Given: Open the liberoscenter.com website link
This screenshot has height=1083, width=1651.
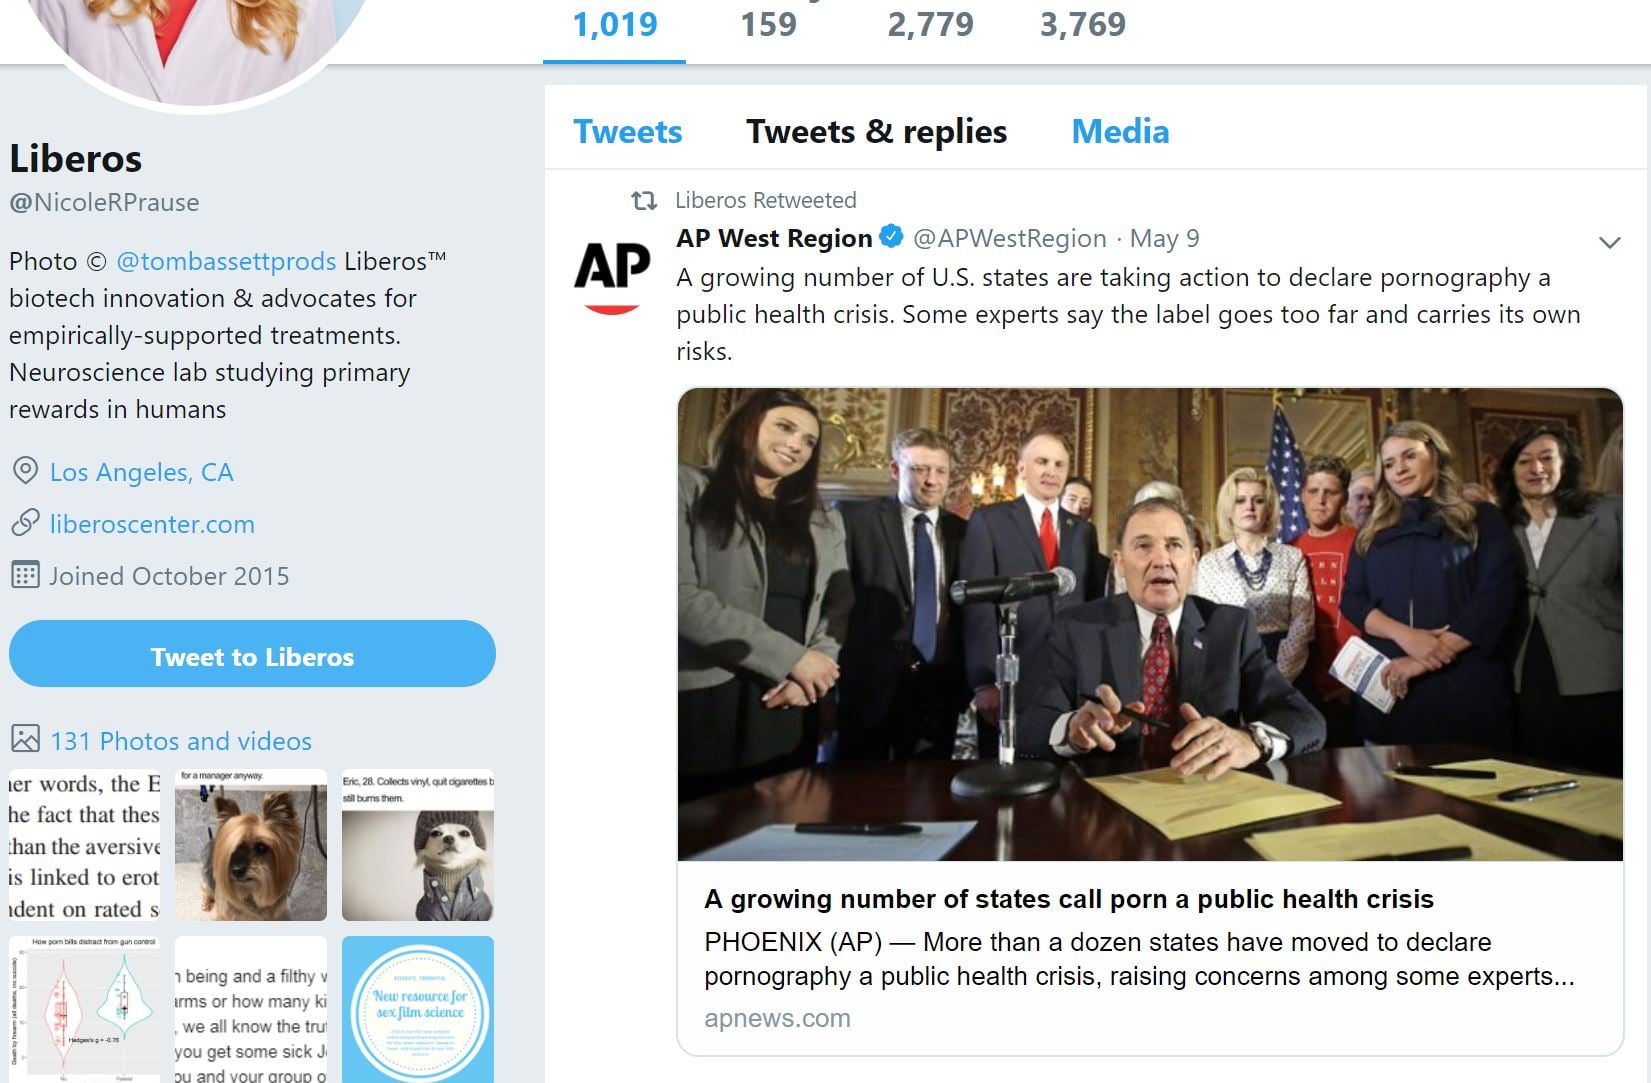Looking at the screenshot, I should [152, 524].
